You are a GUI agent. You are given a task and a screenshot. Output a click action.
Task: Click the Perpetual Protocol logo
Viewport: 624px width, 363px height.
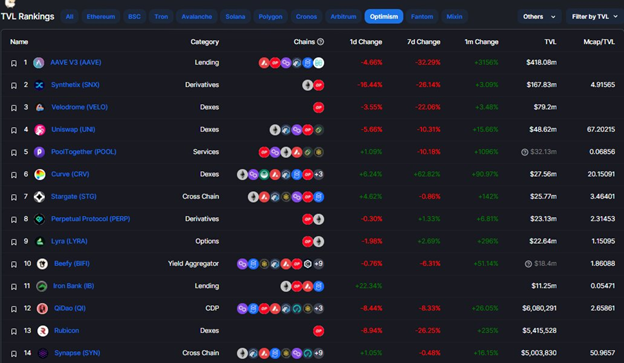(x=39, y=219)
